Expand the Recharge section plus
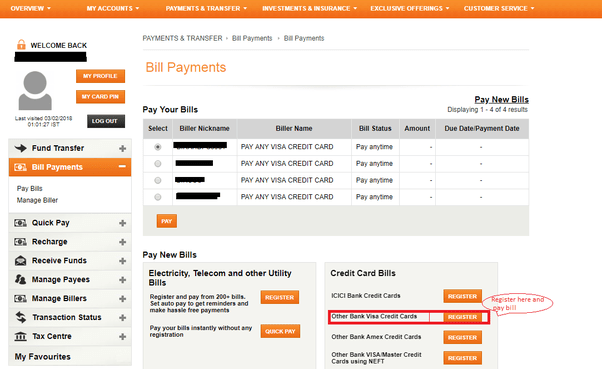602x369 pixels. click(x=122, y=242)
